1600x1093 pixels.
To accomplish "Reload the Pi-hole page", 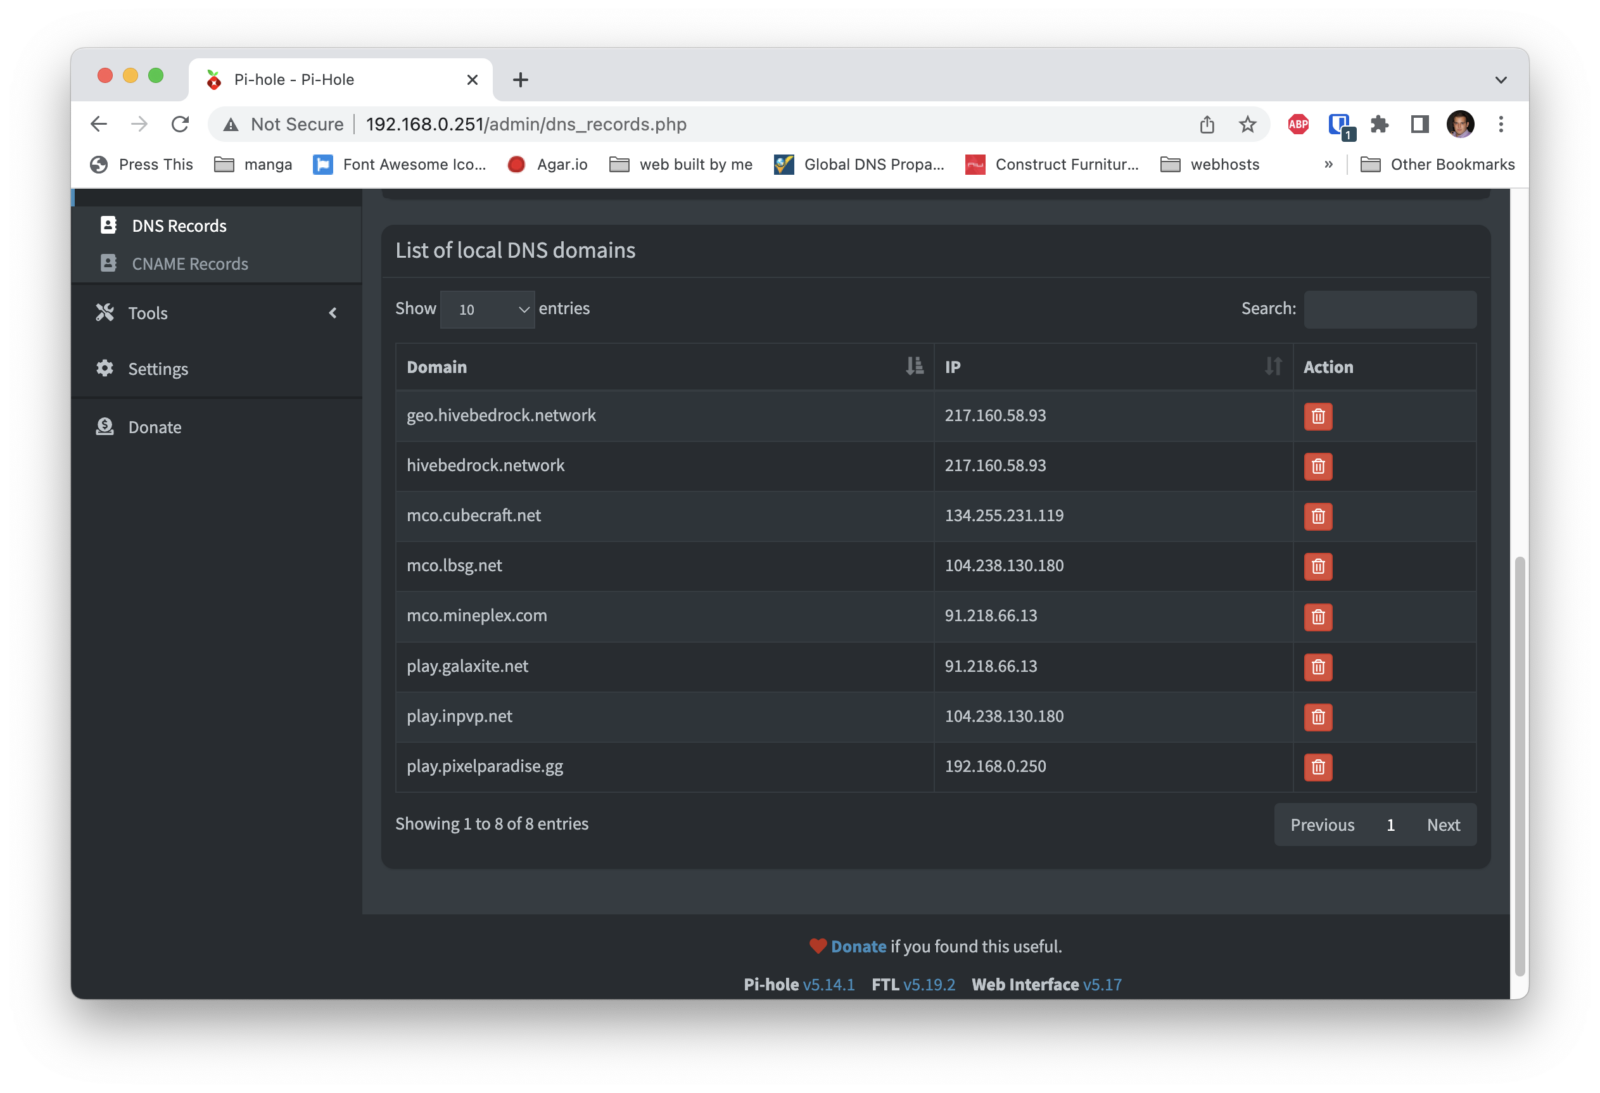I will 180,124.
